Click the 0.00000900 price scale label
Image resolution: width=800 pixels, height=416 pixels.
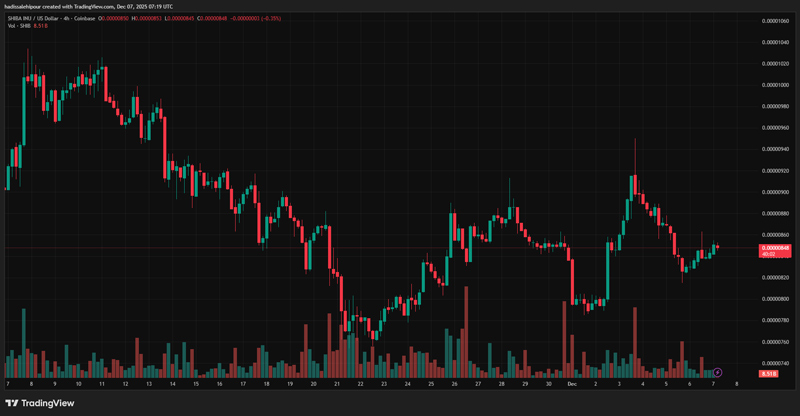coord(777,192)
